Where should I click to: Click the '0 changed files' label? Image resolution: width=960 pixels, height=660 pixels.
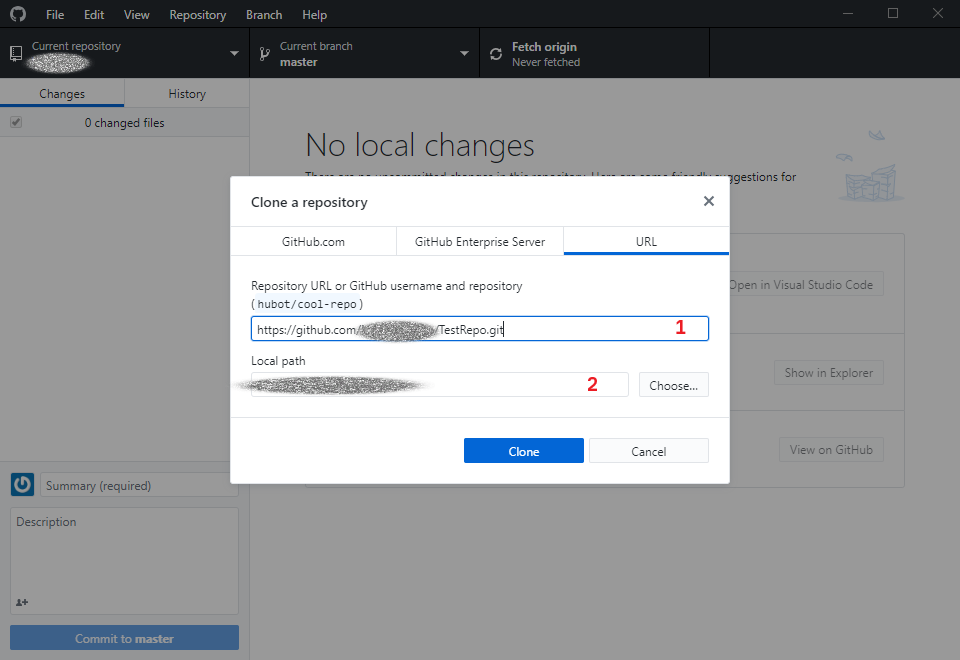click(x=124, y=123)
